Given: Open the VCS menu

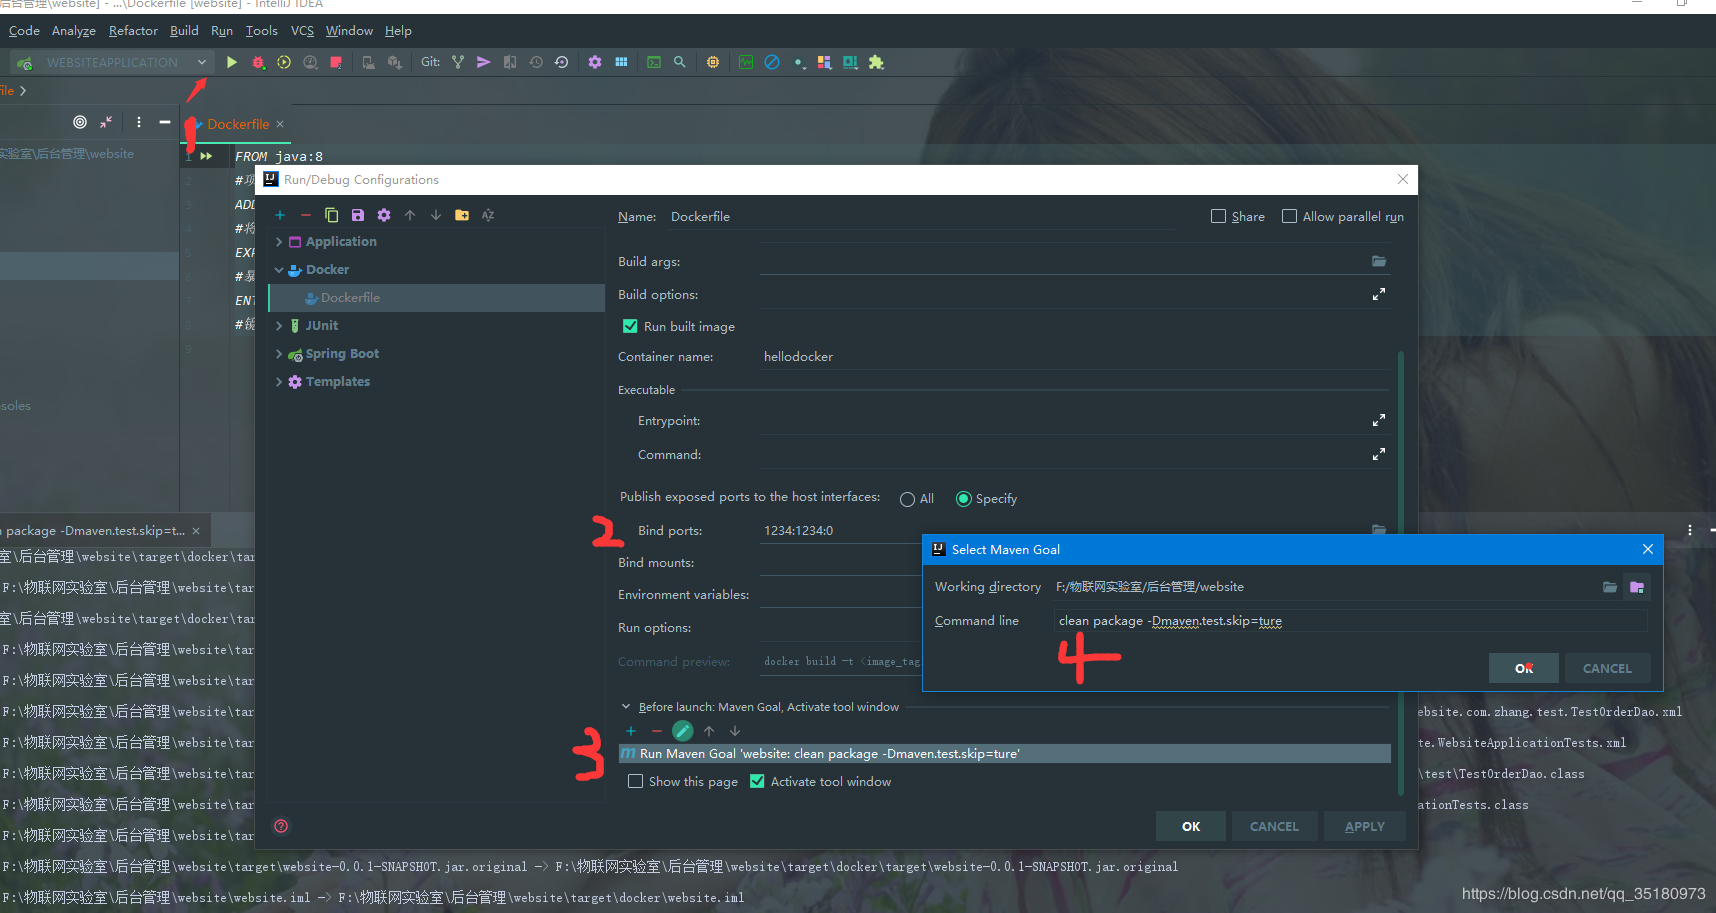Looking at the screenshot, I should [302, 31].
